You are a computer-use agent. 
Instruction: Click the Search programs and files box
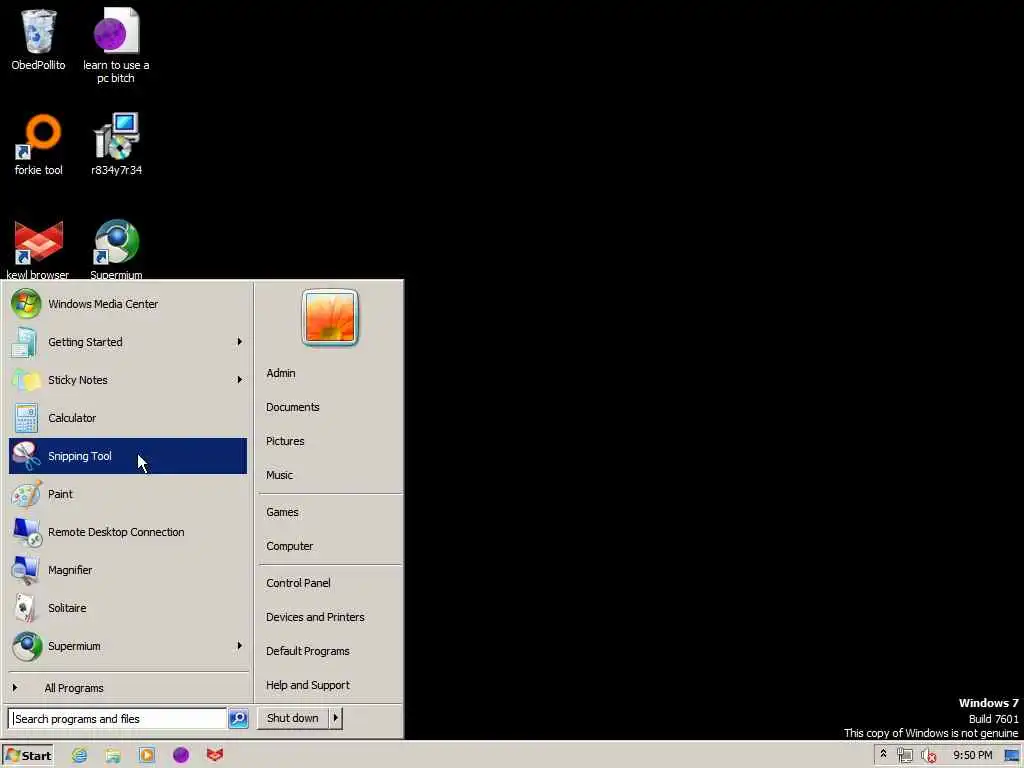(118, 718)
